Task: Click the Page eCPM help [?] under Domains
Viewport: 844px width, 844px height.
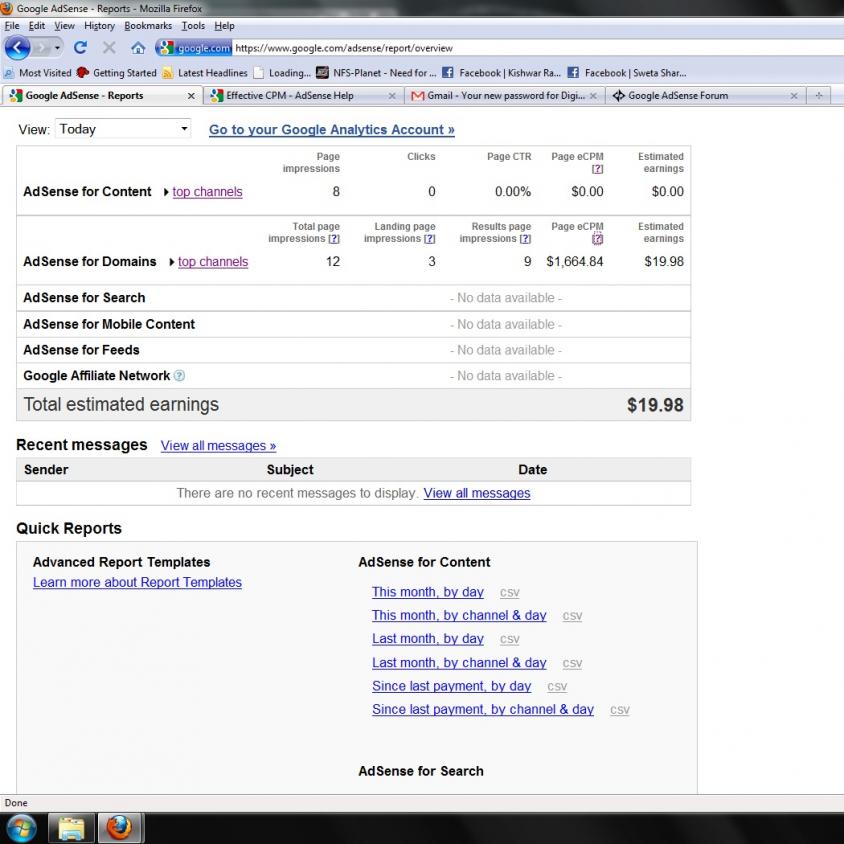Action: pos(597,239)
